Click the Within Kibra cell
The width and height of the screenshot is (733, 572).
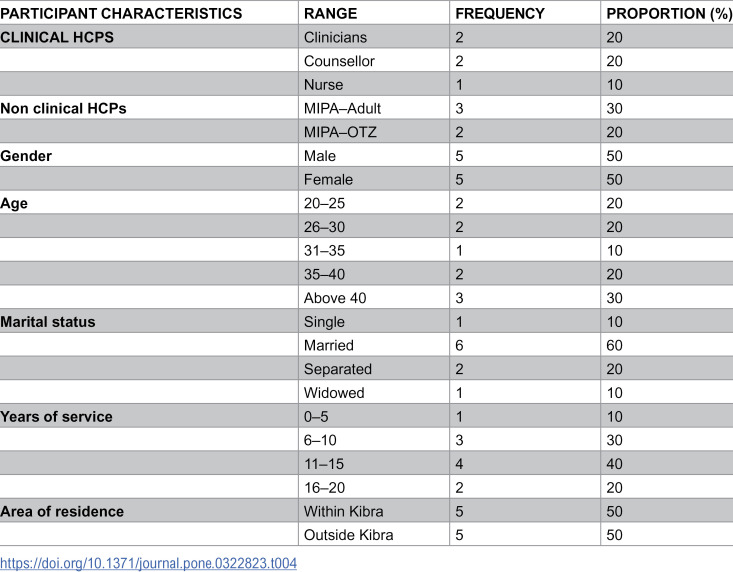coord(344,511)
